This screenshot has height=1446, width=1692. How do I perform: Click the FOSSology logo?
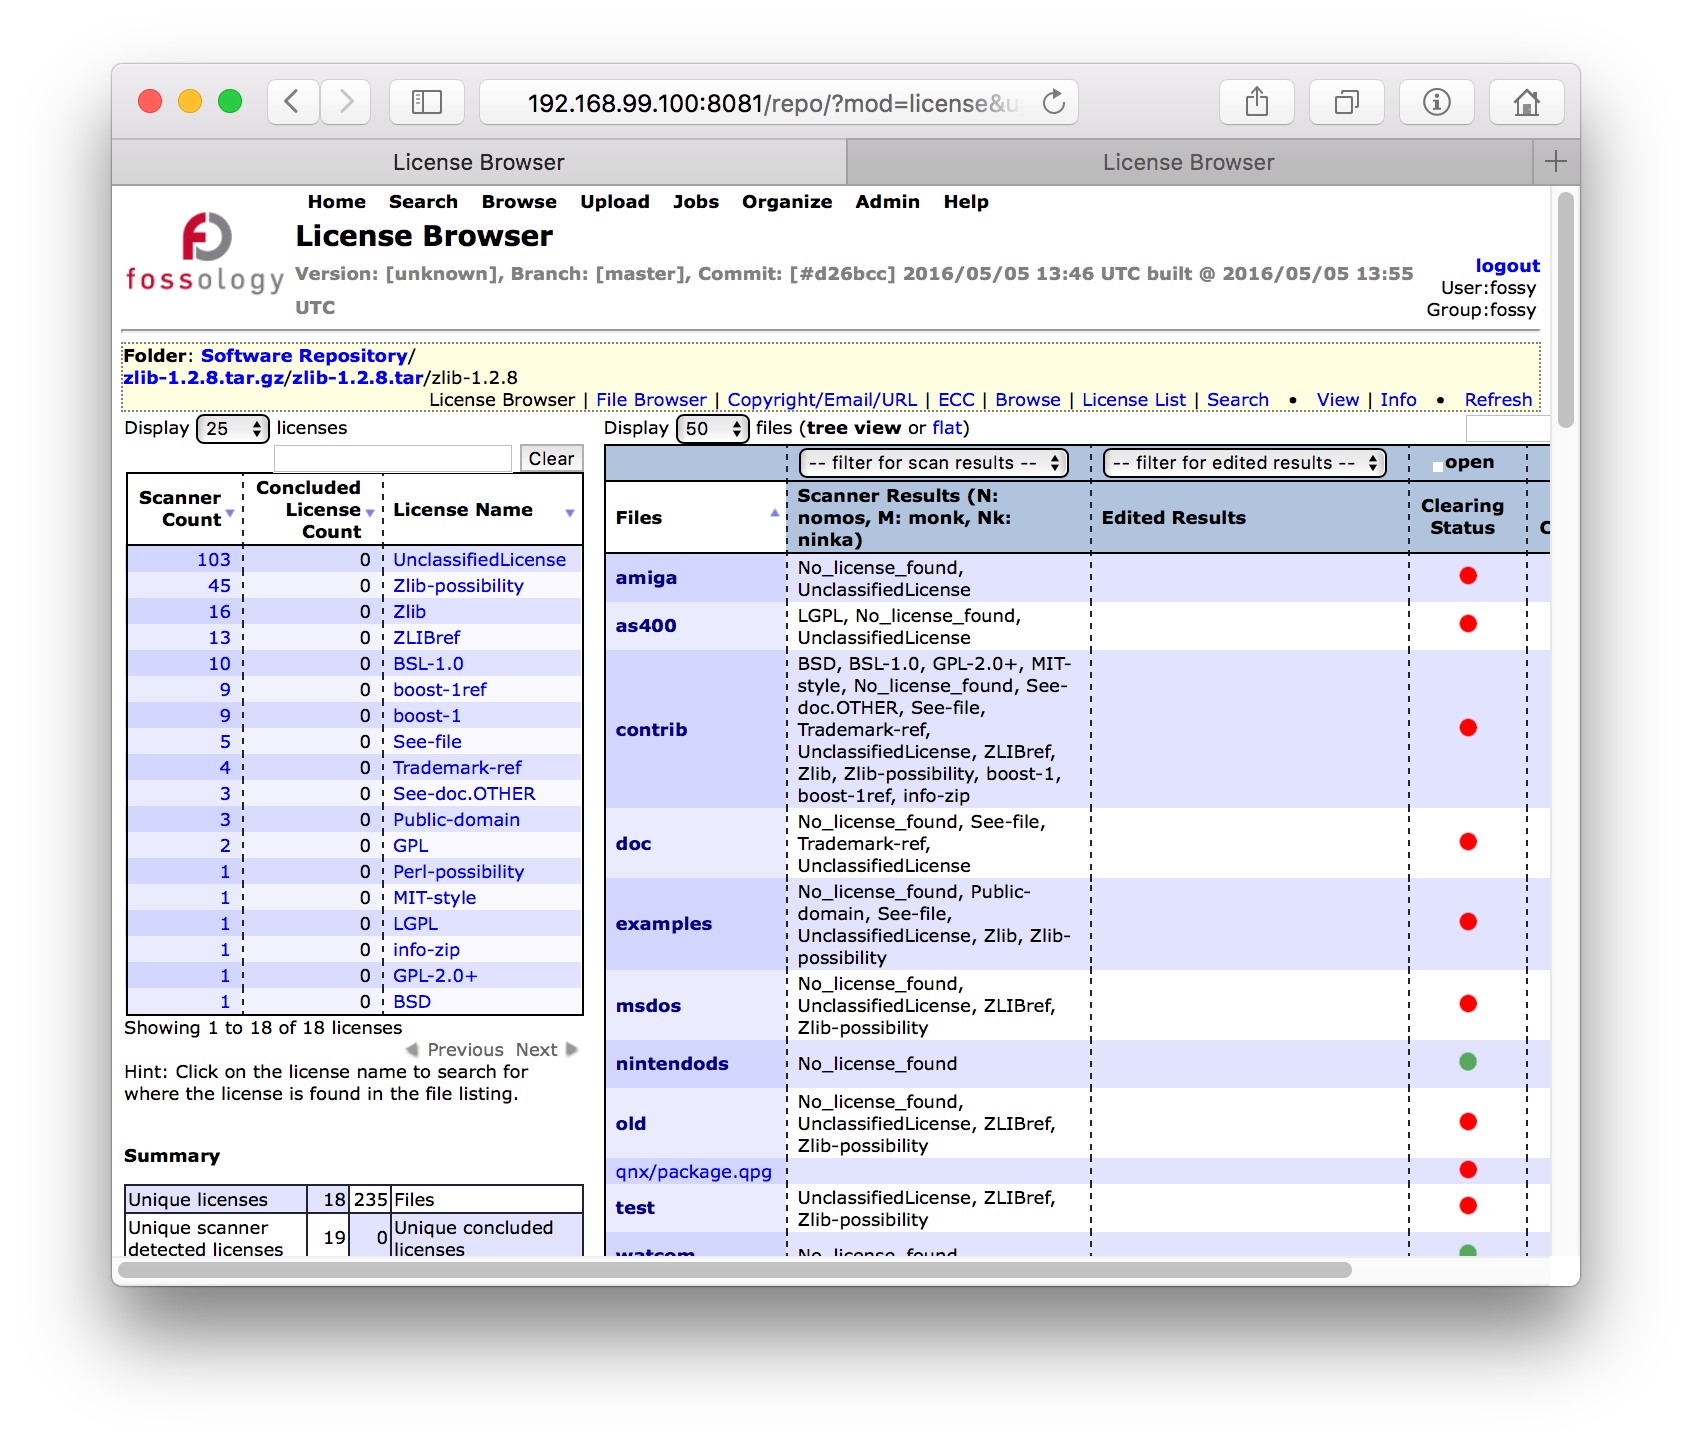point(206,252)
